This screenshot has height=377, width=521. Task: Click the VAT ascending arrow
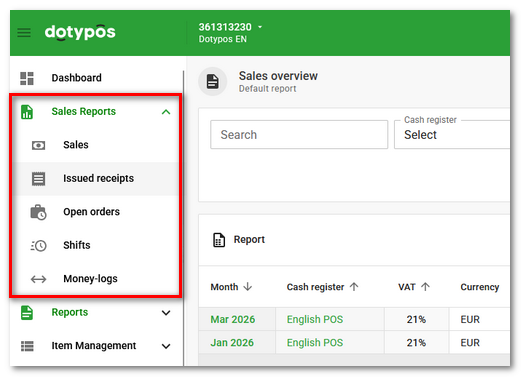click(x=425, y=287)
